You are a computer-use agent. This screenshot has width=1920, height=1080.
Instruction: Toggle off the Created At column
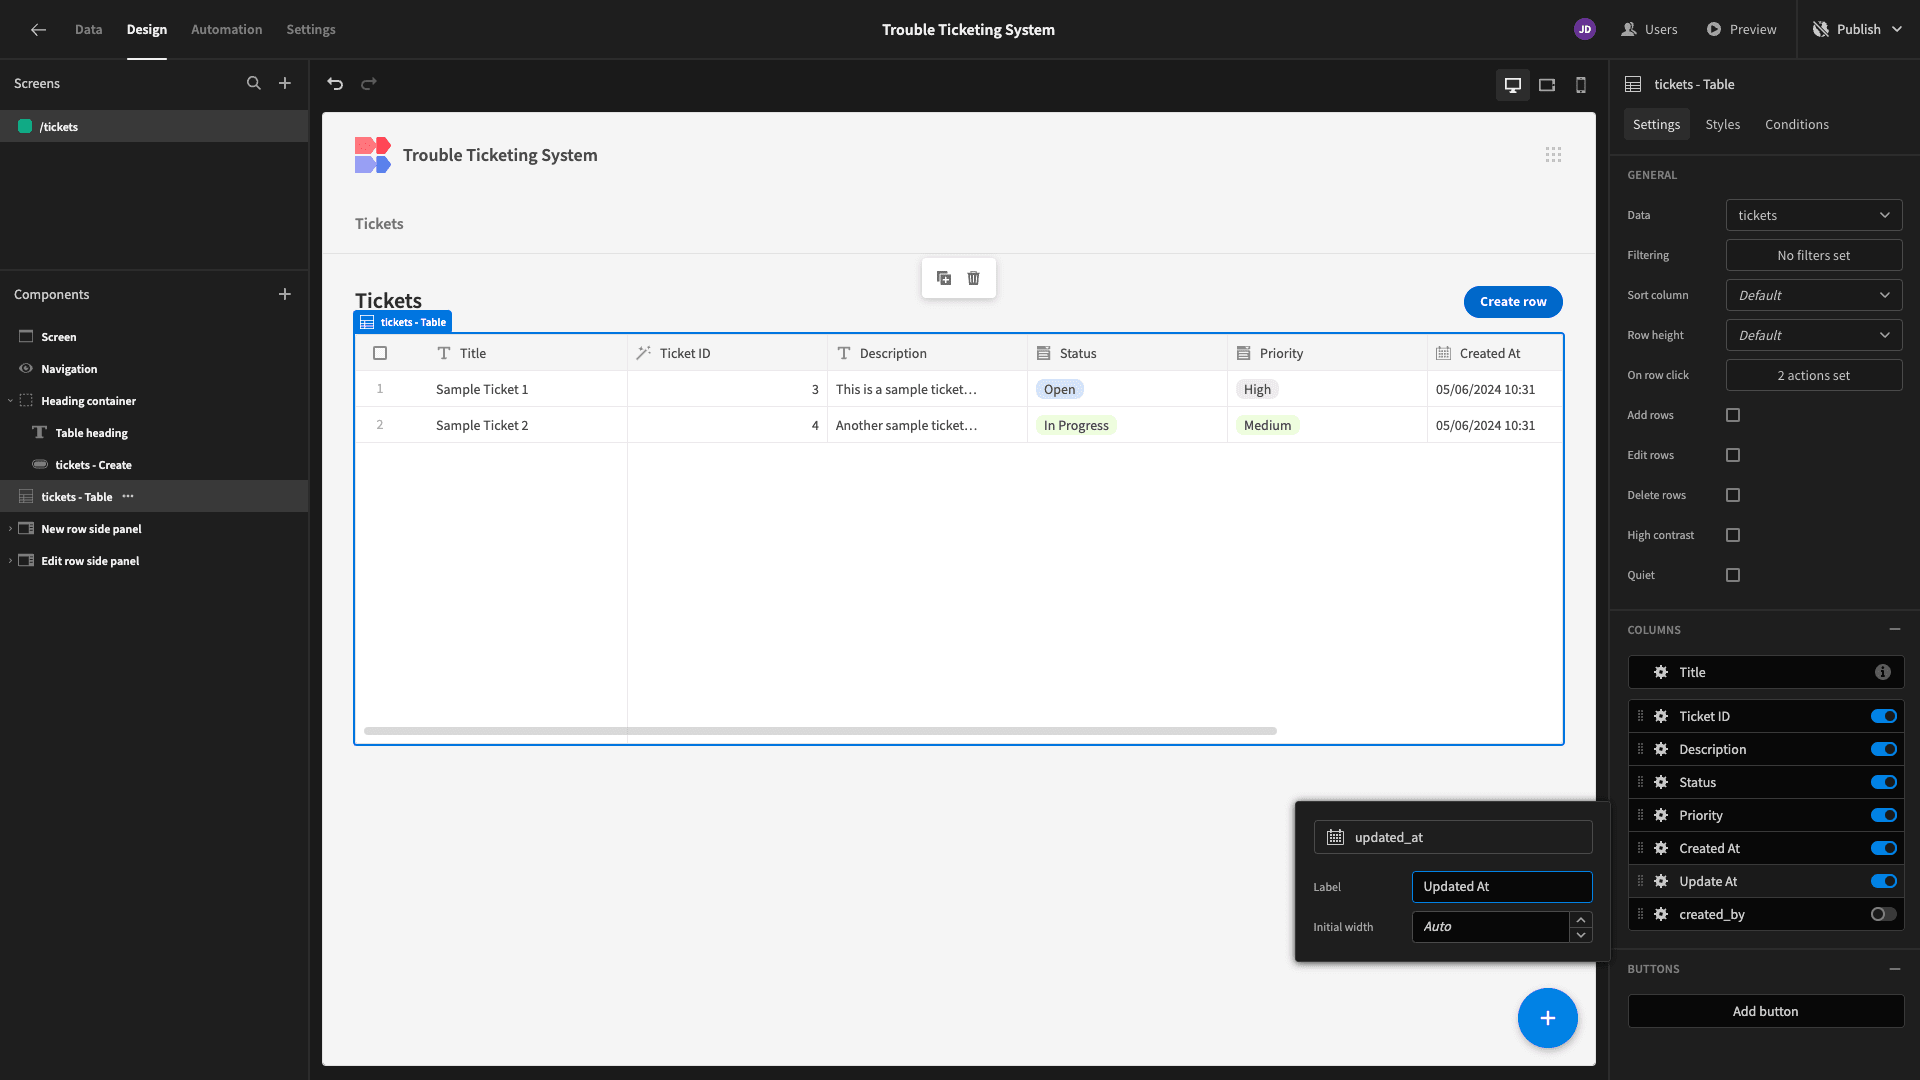coord(1884,848)
